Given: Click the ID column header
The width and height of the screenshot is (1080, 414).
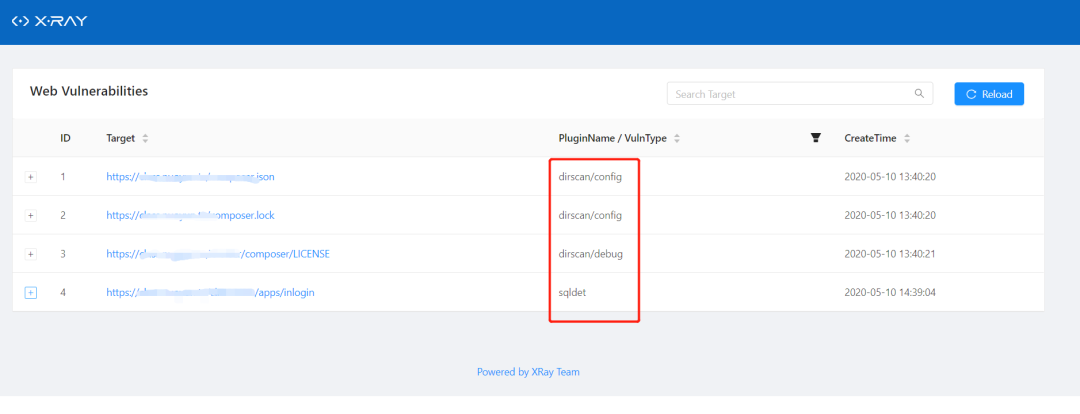Looking at the screenshot, I should click(65, 138).
